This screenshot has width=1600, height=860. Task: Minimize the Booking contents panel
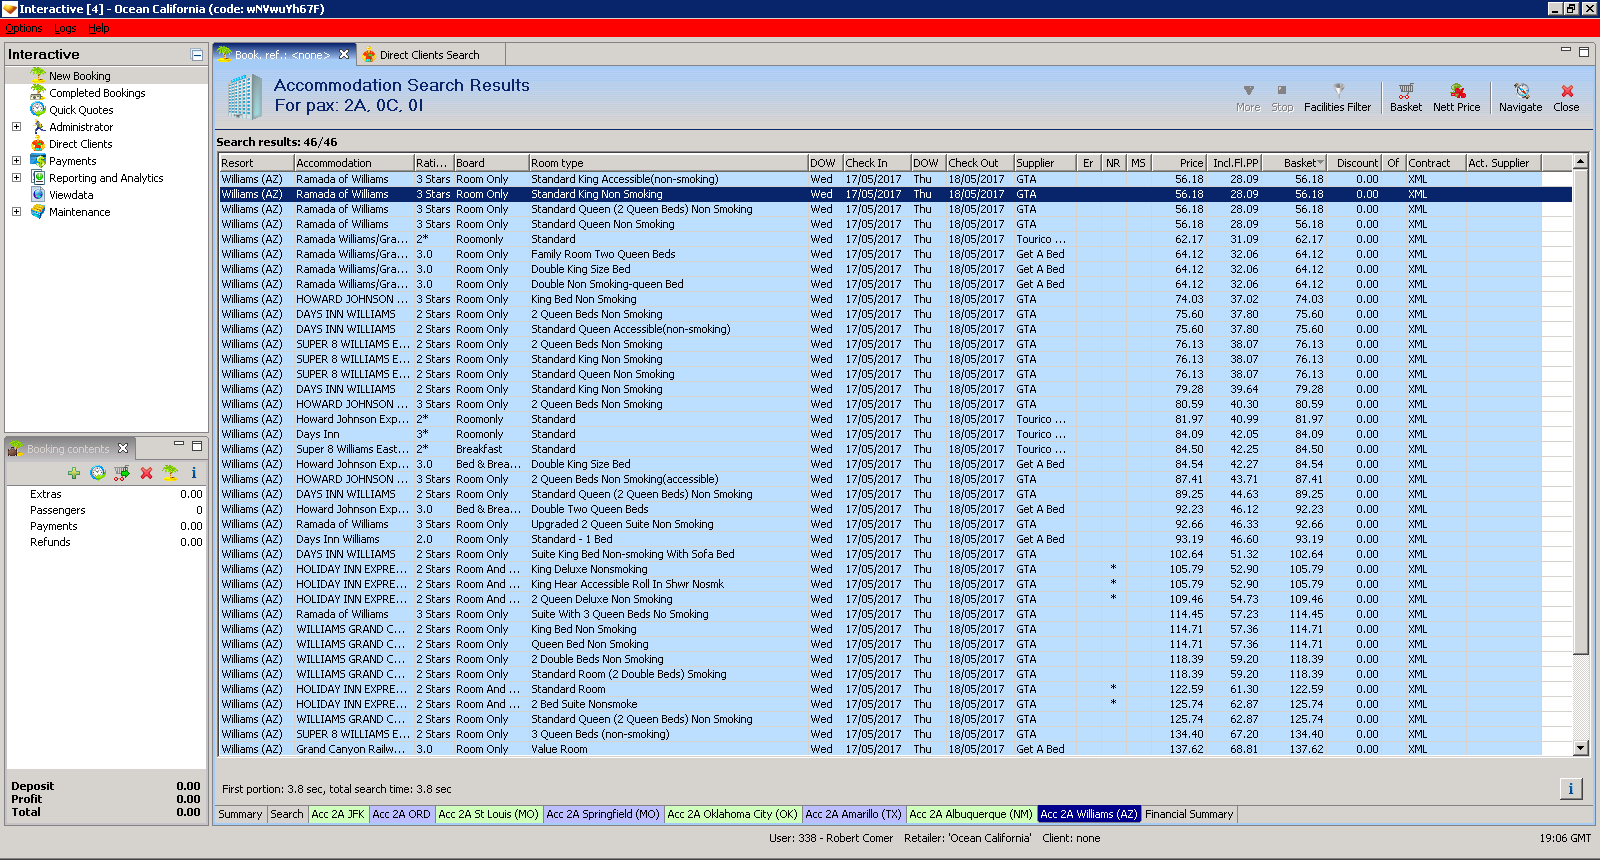(x=179, y=445)
